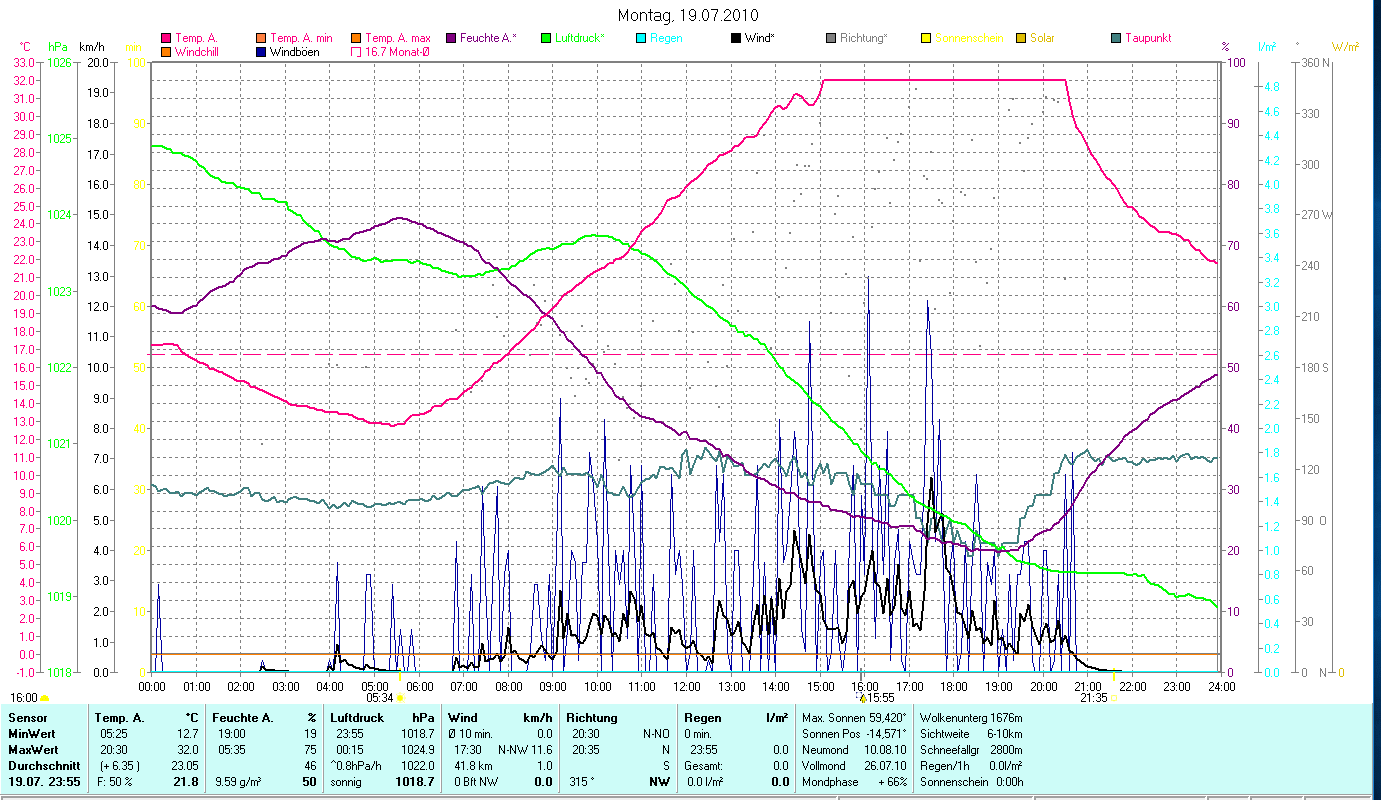Click the MaxWert row label
The image size is (1381, 800).
tap(34, 749)
